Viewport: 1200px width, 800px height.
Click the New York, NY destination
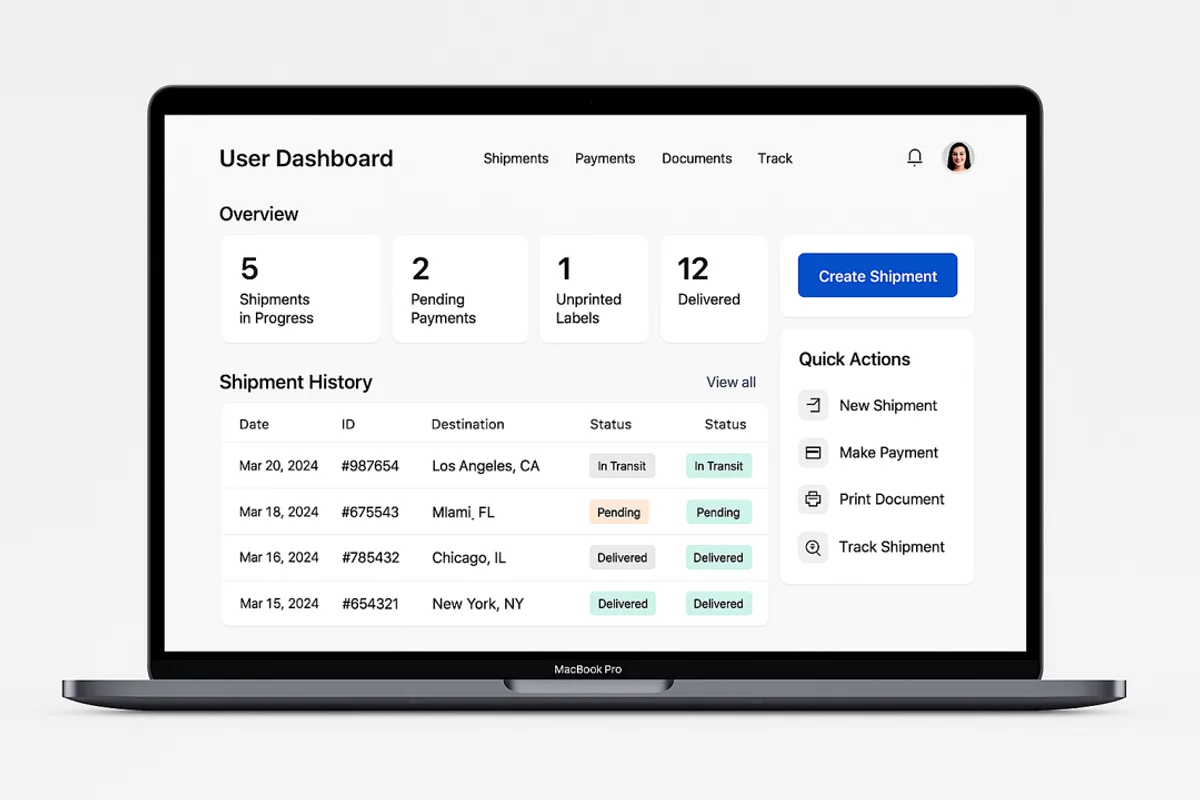point(477,604)
